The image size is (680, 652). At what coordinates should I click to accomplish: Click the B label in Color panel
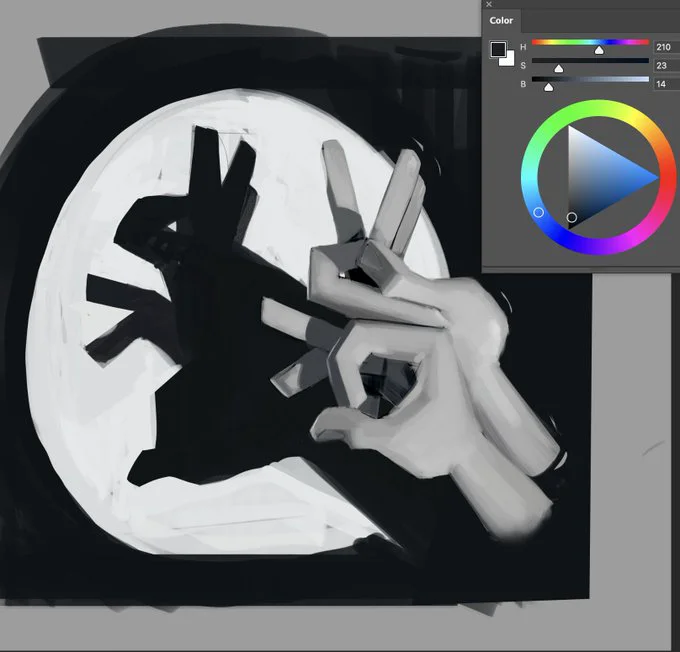(x=523, y=84)
